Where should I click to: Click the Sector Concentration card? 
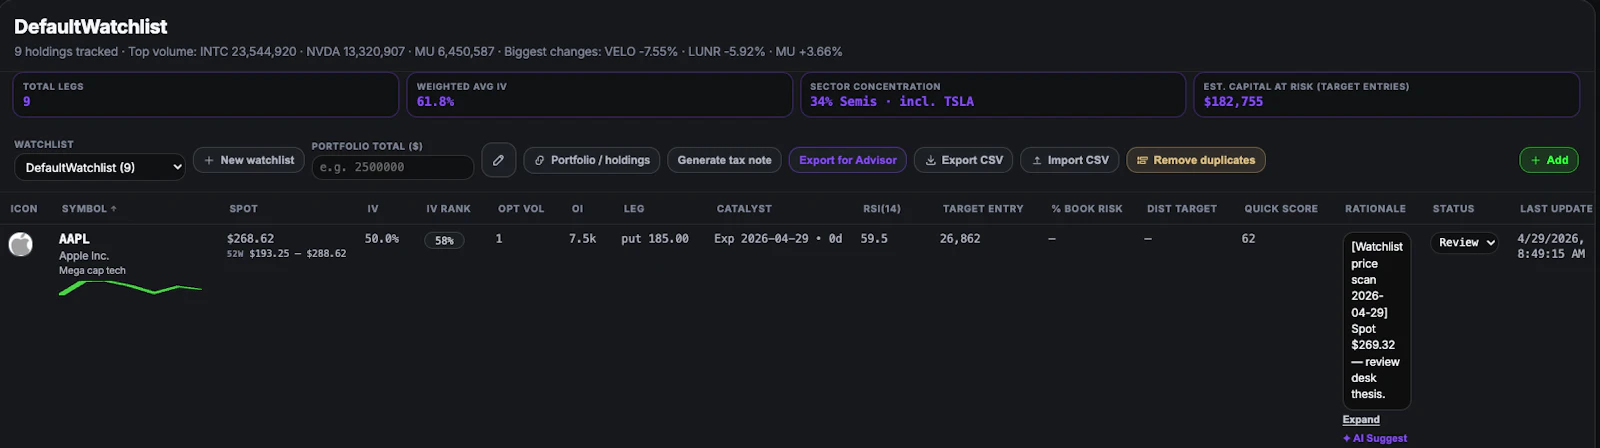pos(993,94)
